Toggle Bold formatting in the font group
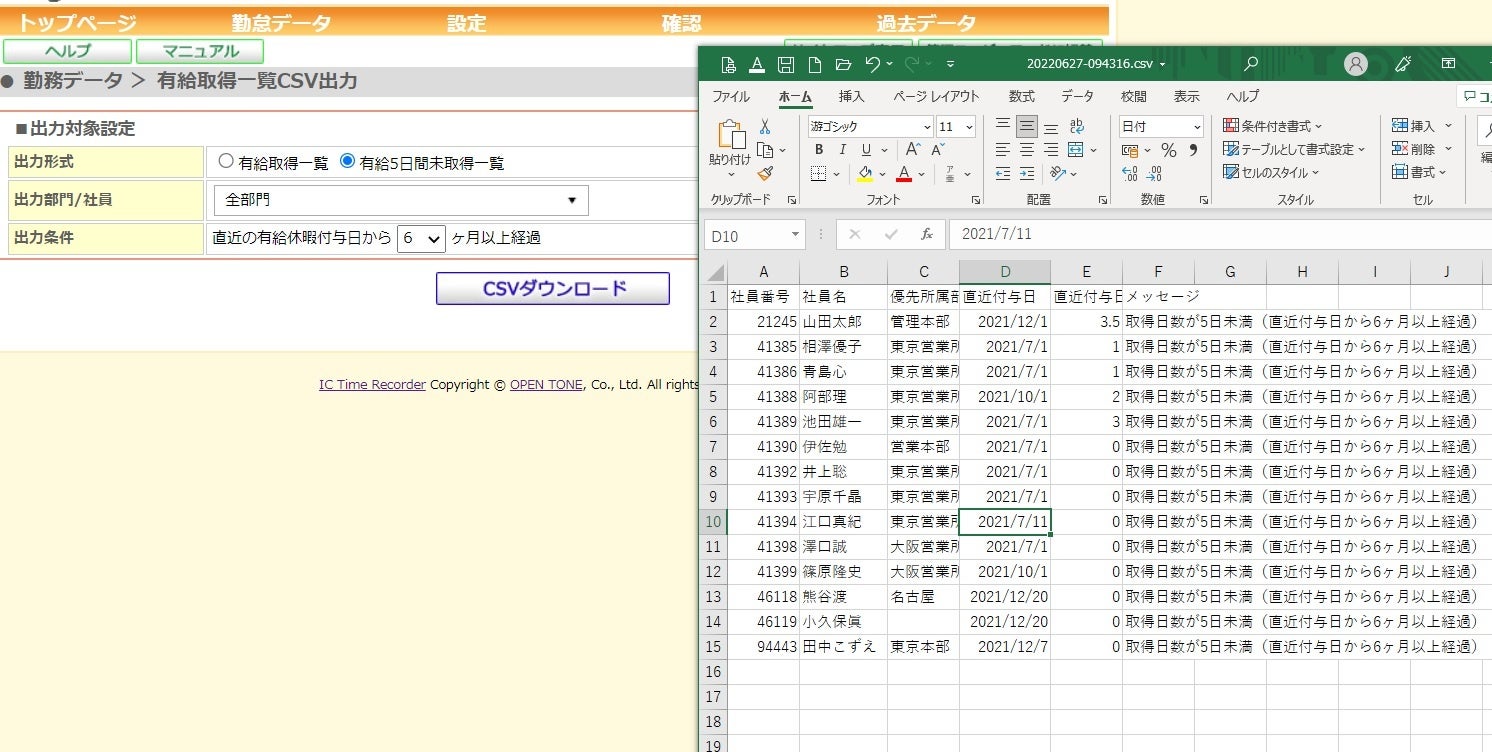This screenshot has height=752, width=1492. (818, 150)
